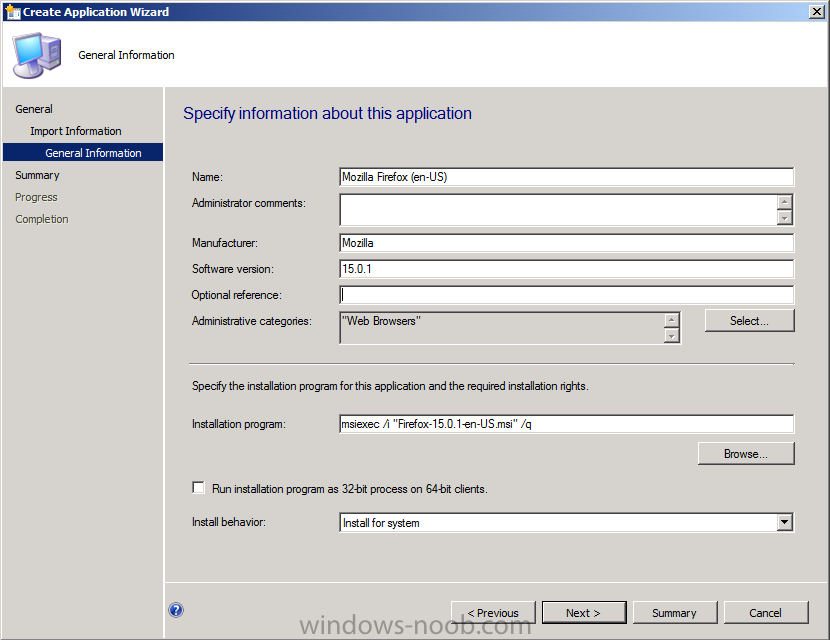Click the "Specify information about this application" heading

pos(328,113)
